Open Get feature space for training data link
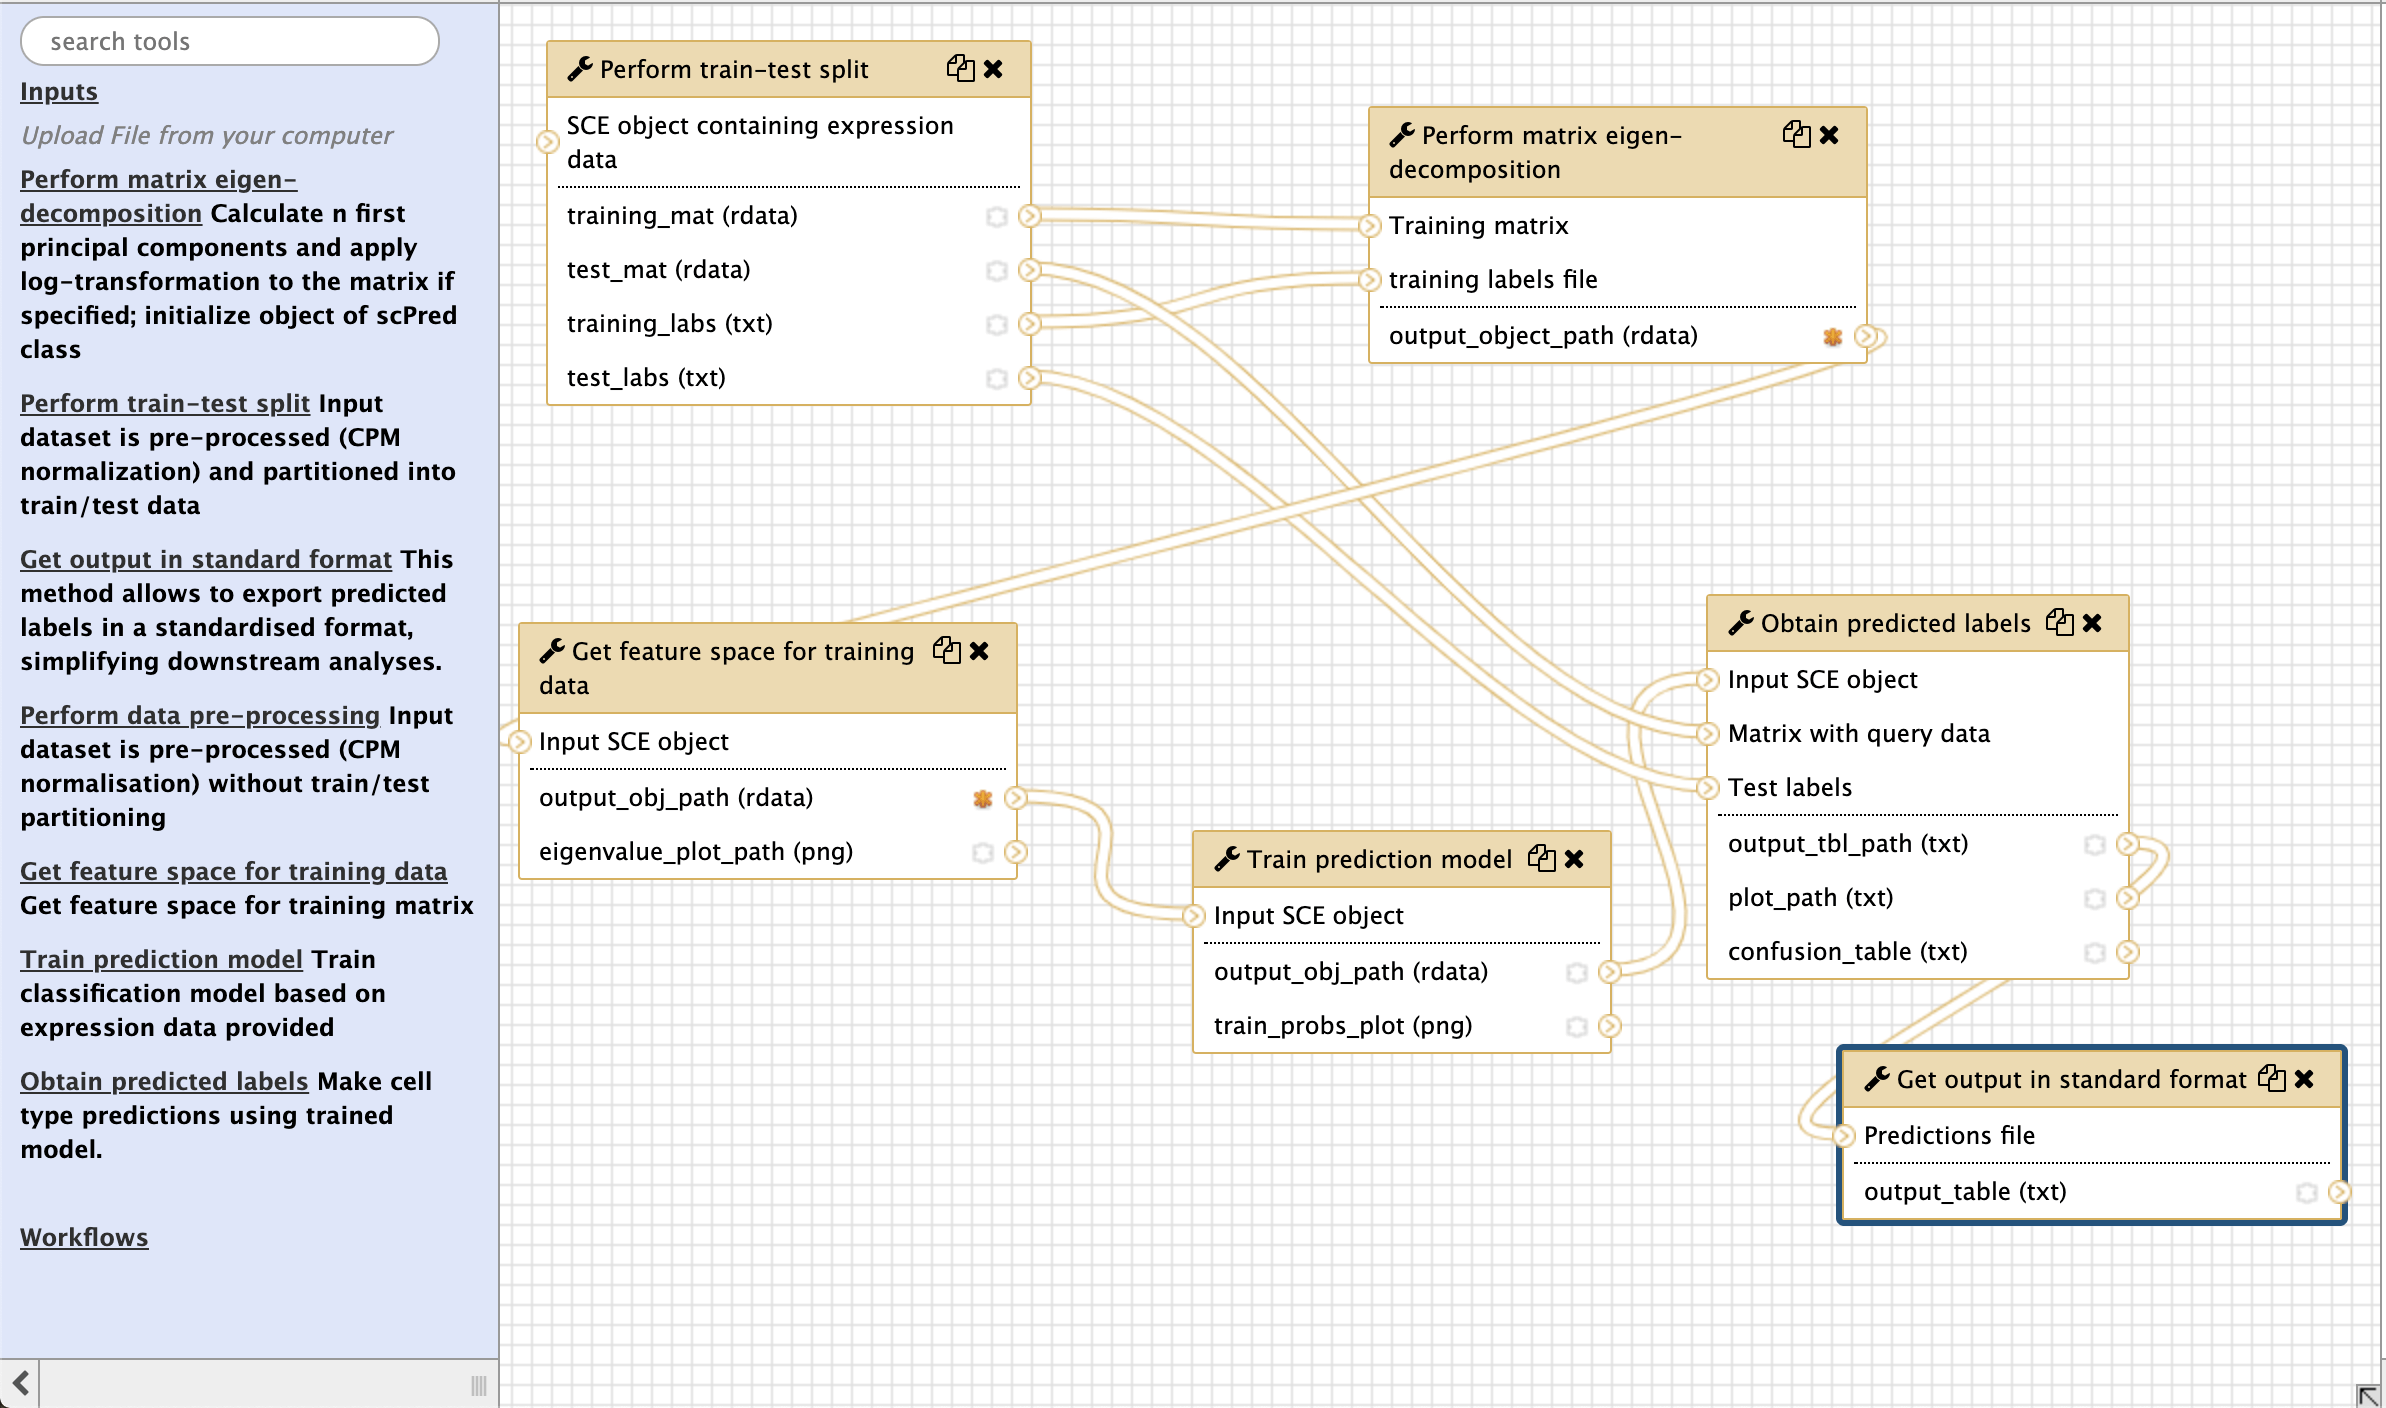The height and width of the screenshot is (1408, 2386). point(234,872)
